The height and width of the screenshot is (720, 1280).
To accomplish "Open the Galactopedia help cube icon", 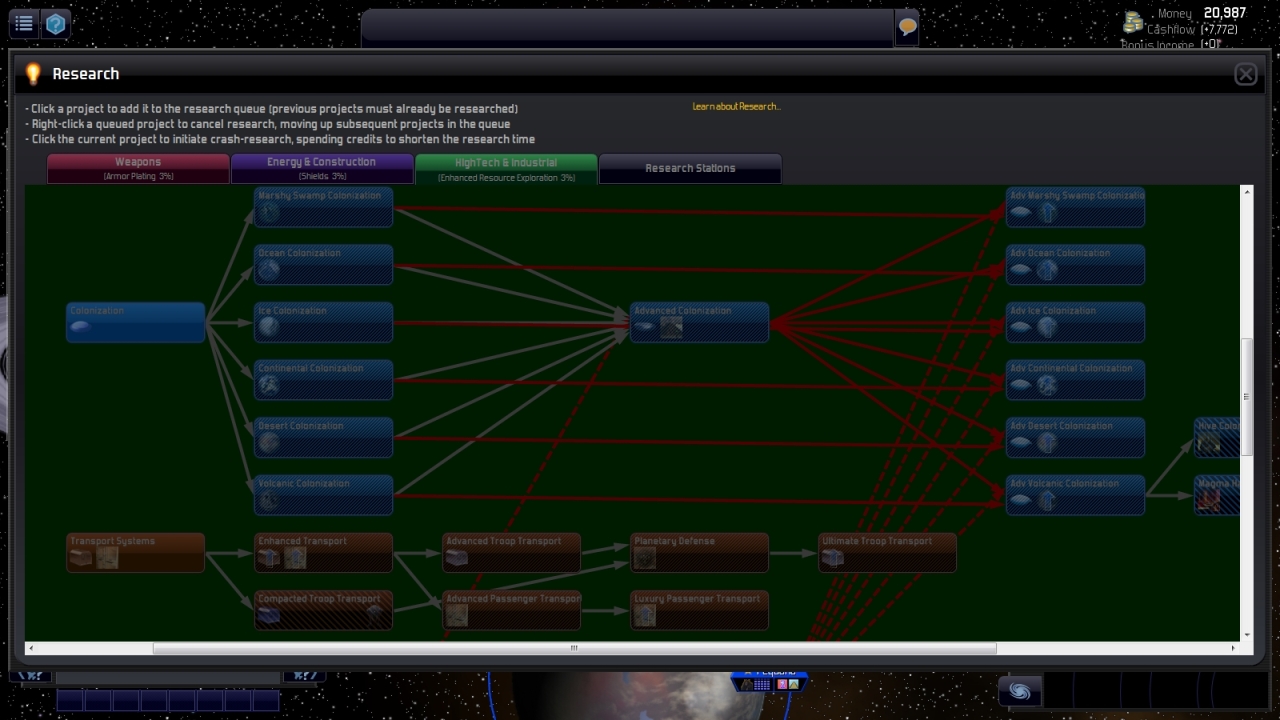I will coord(56,23).
